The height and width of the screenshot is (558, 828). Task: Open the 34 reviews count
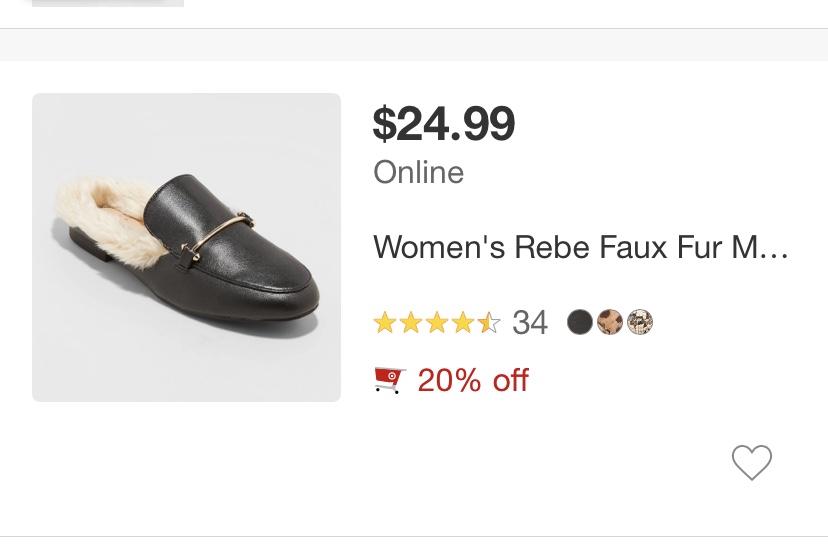click(530, 323)
